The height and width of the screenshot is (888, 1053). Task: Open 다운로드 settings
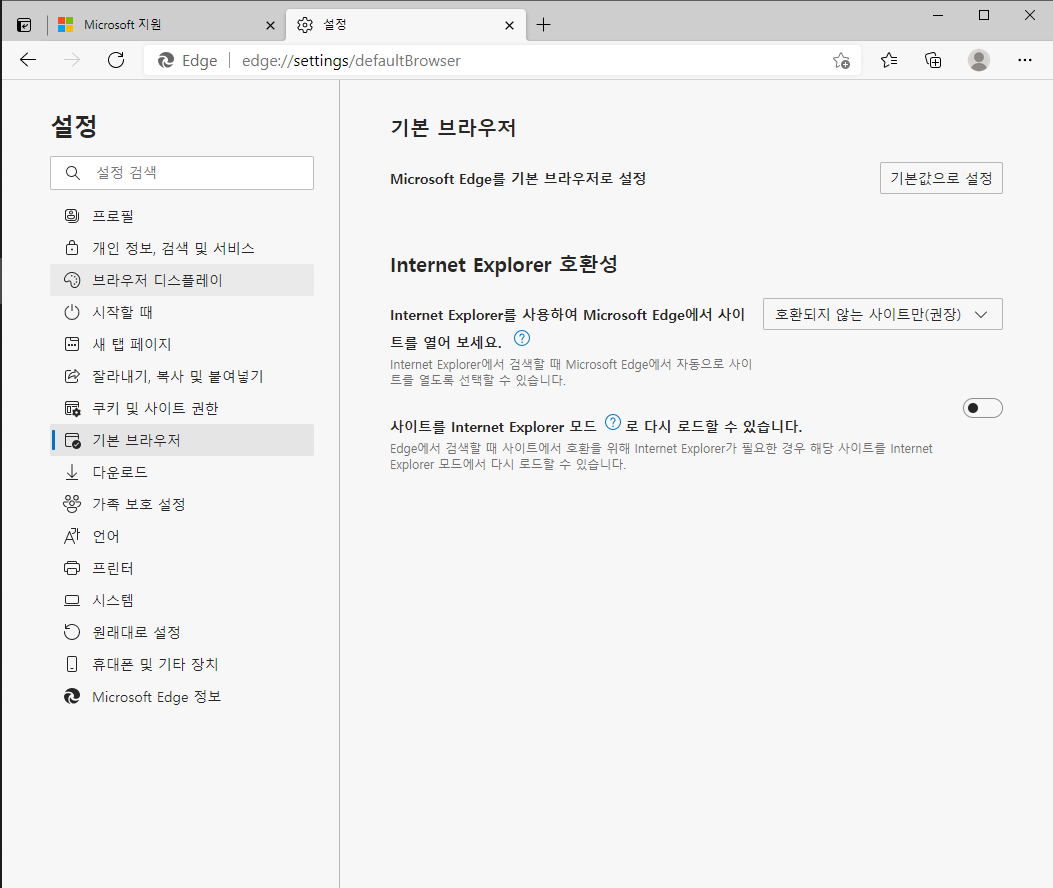point(182,472)
